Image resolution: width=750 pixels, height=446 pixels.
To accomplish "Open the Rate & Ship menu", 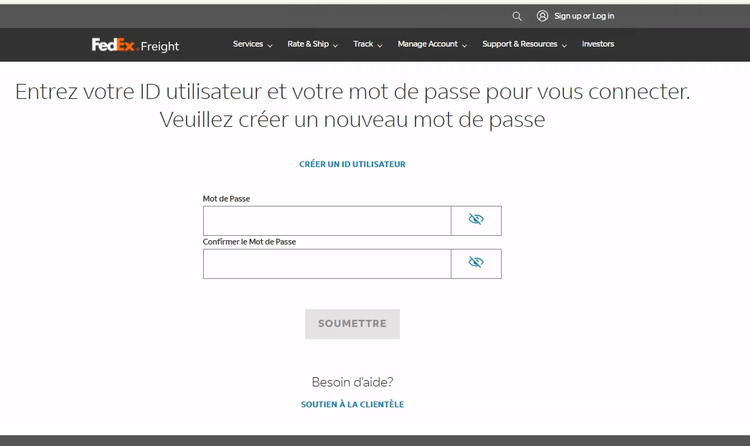I will coord(308,44).
